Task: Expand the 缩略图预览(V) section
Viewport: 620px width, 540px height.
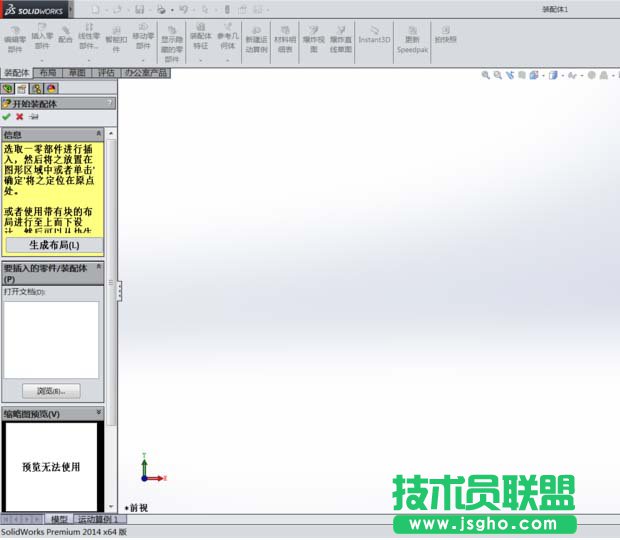Action: [x=98, y=412]
